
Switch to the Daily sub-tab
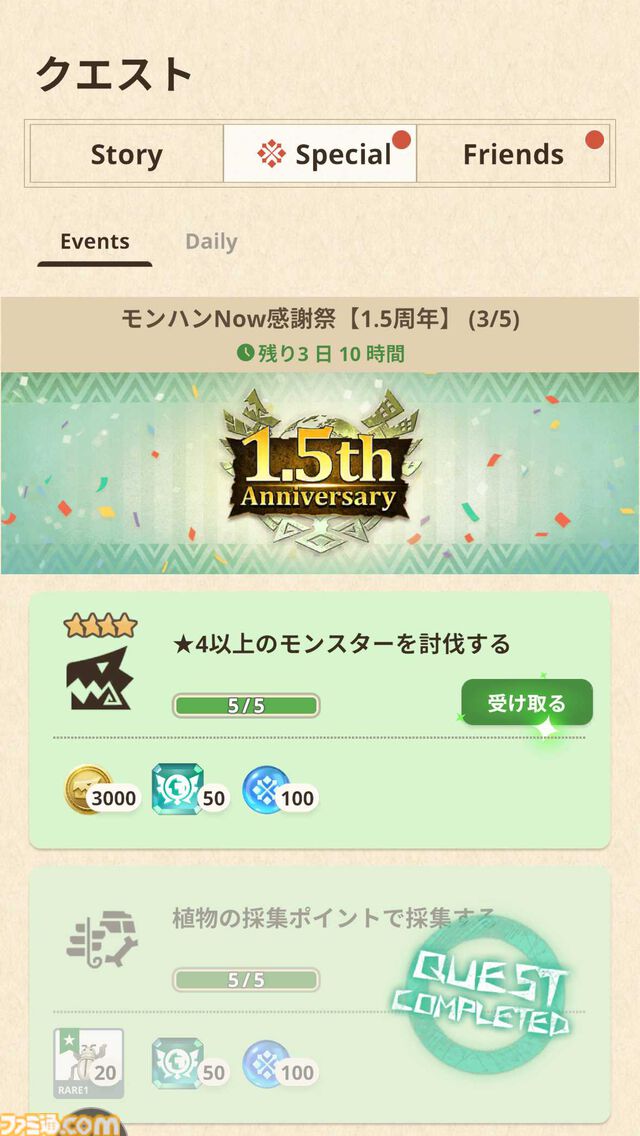pyautogui.click(x=211, y=242)
